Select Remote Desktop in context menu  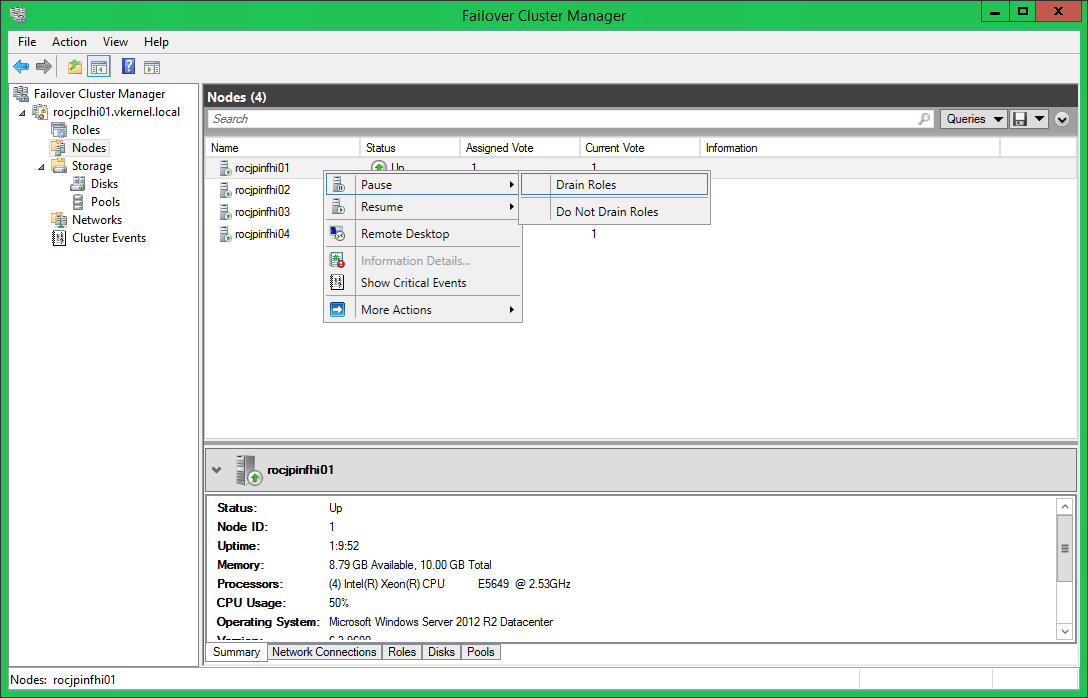[x=423, y=234]
